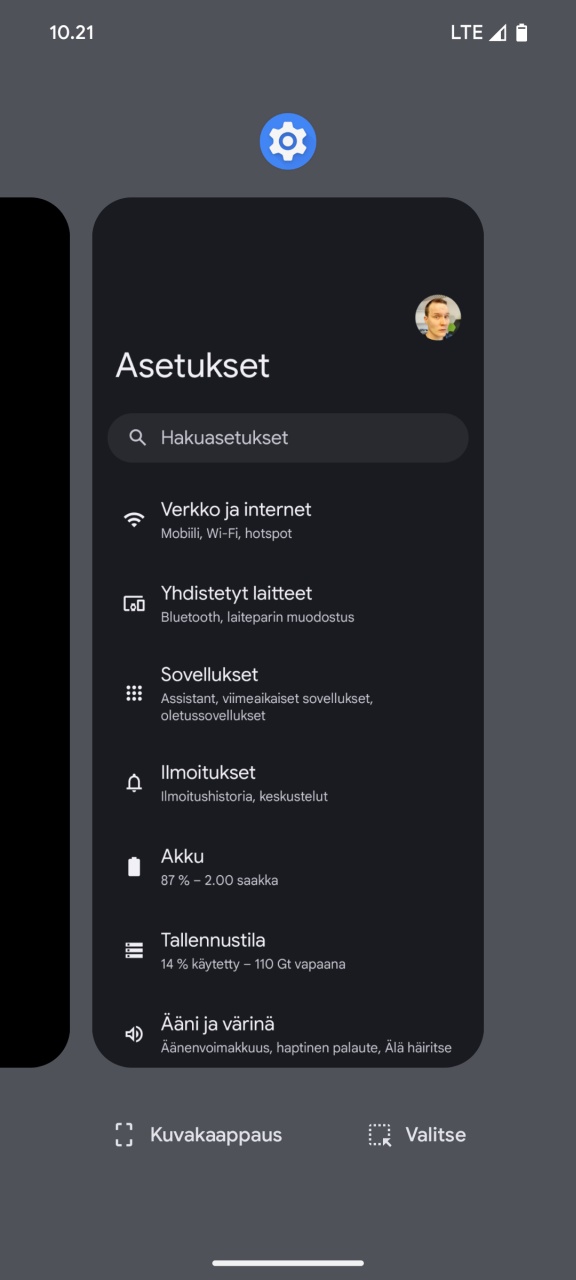576x1280 pixels.
Task: Tap the Settings gear app icon
Action: point(288,141)
